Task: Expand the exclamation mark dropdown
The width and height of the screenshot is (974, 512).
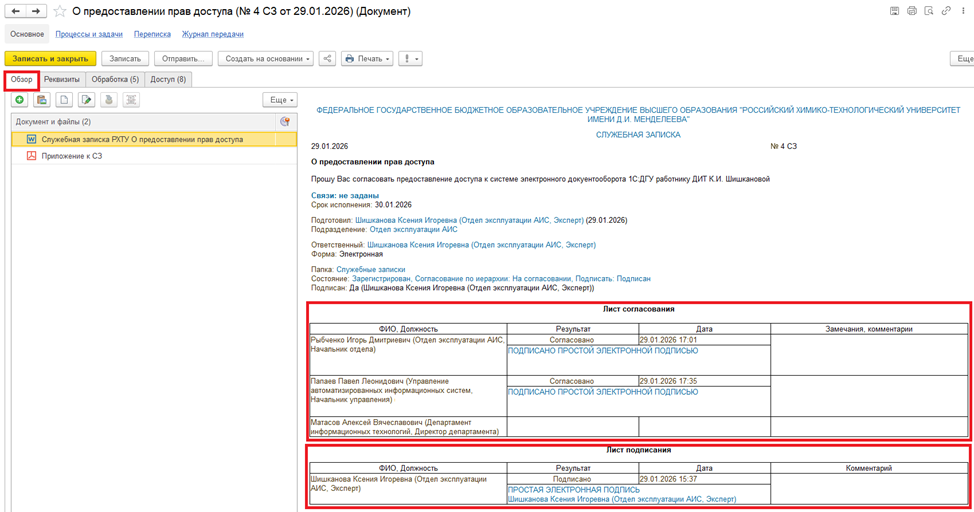Action: tap(411, 59)
